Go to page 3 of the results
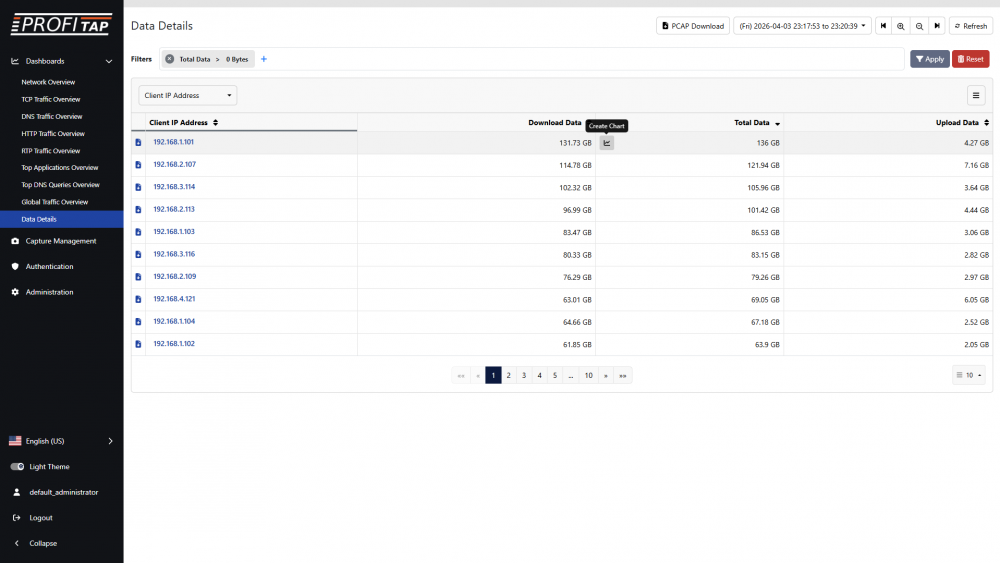 524,376
